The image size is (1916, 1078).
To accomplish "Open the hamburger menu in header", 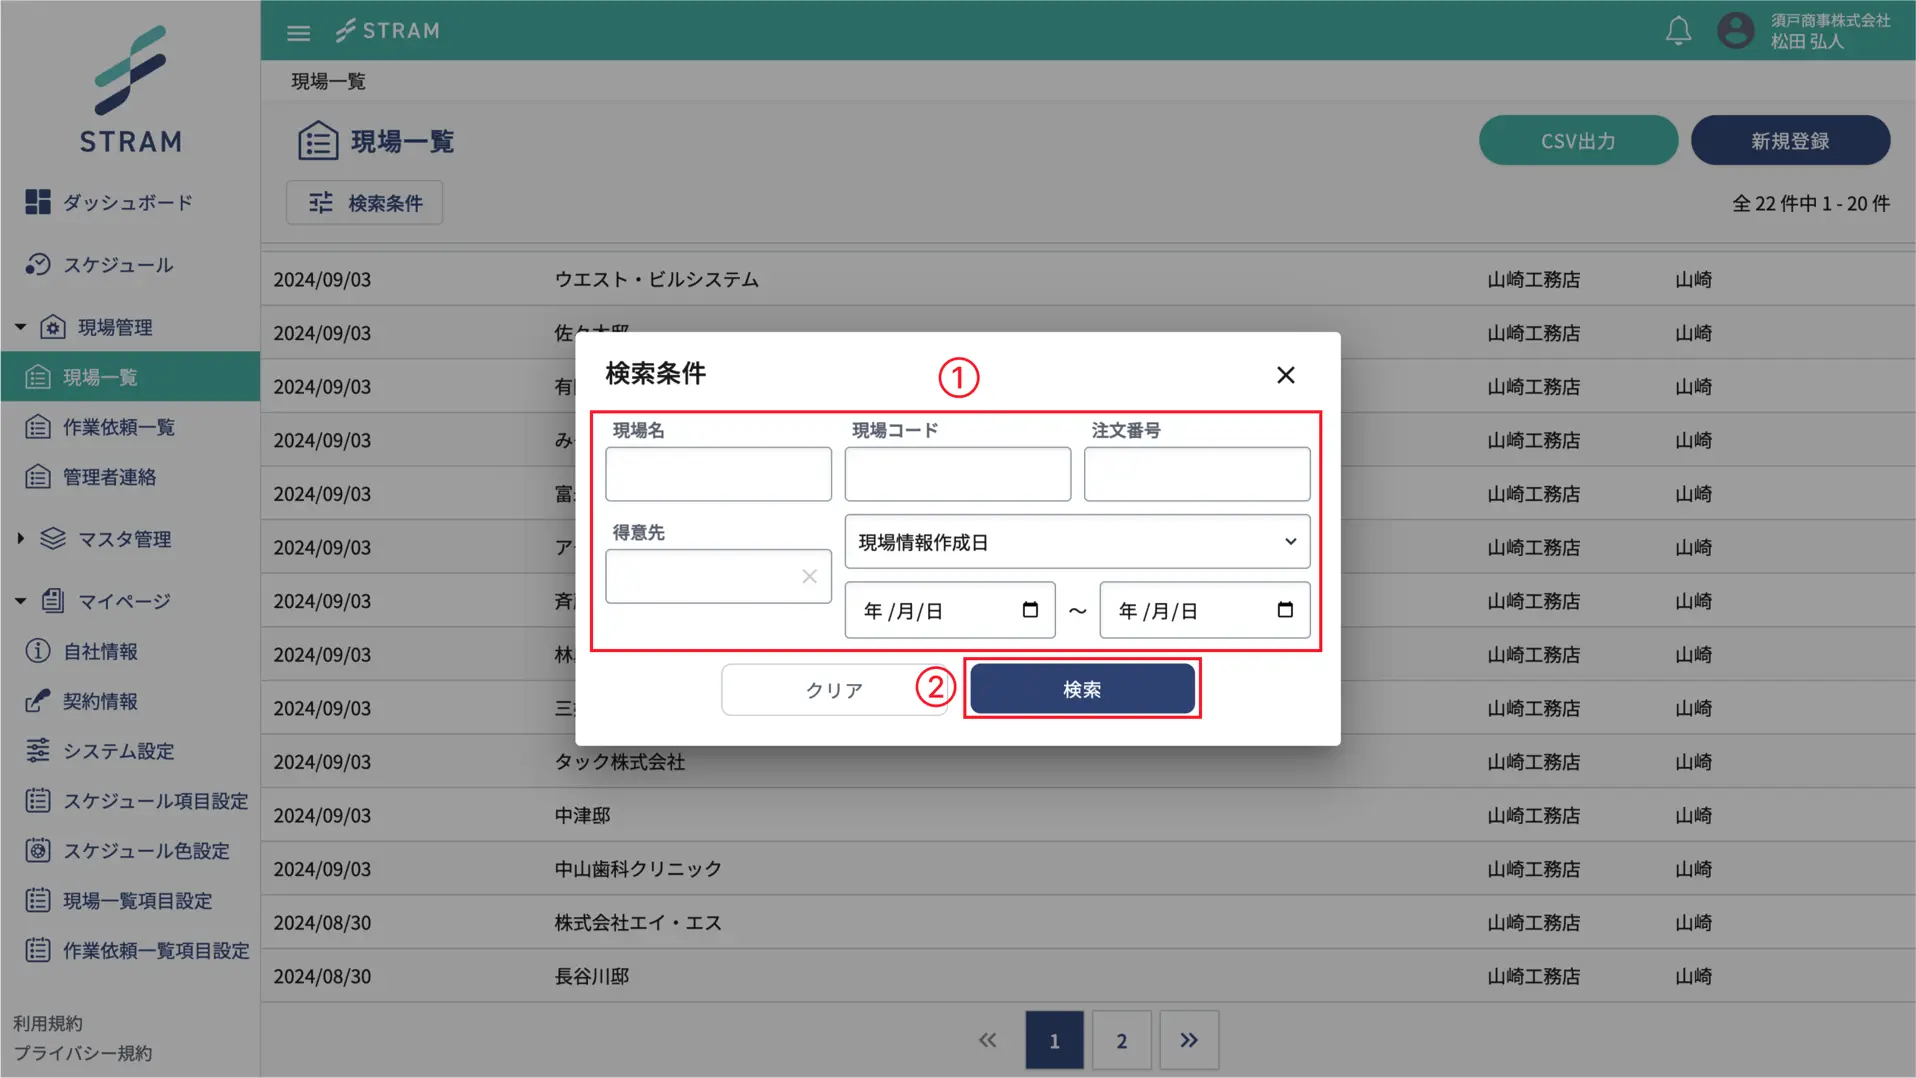I will pyautogui.click(x=298, y=32).
